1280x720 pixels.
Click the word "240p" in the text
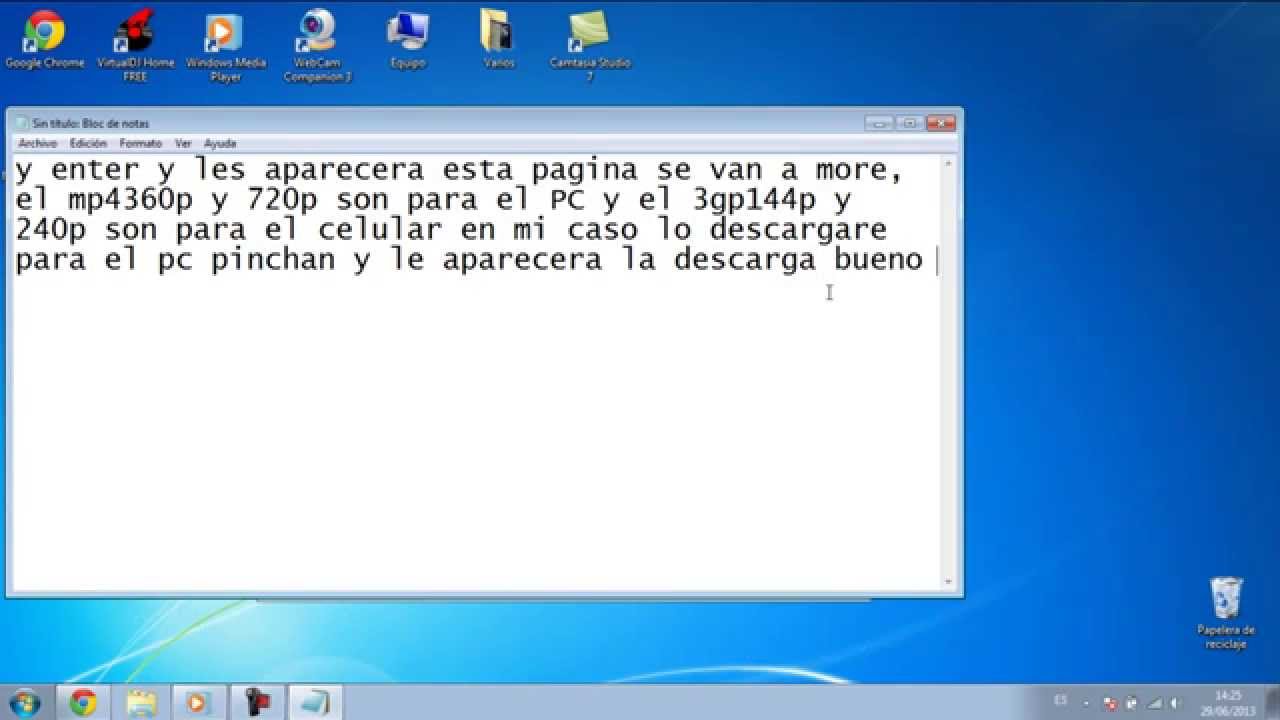coord(50,230)
